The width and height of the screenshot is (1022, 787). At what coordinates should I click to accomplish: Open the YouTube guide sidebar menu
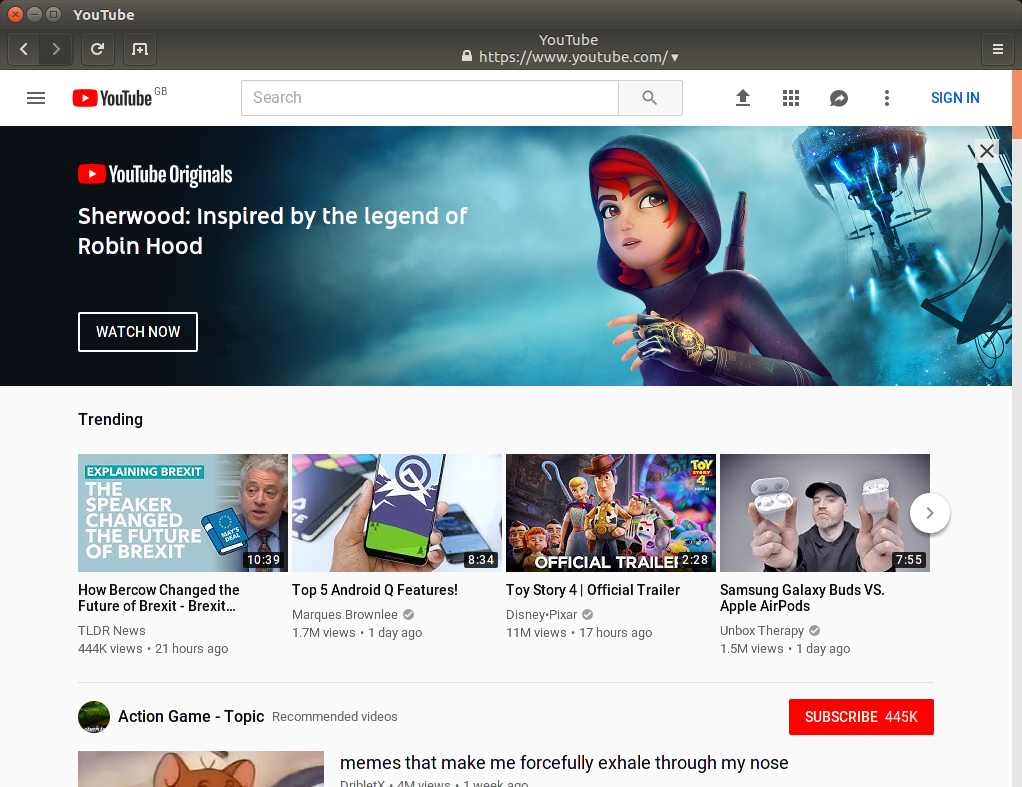(x=36, y=98)
